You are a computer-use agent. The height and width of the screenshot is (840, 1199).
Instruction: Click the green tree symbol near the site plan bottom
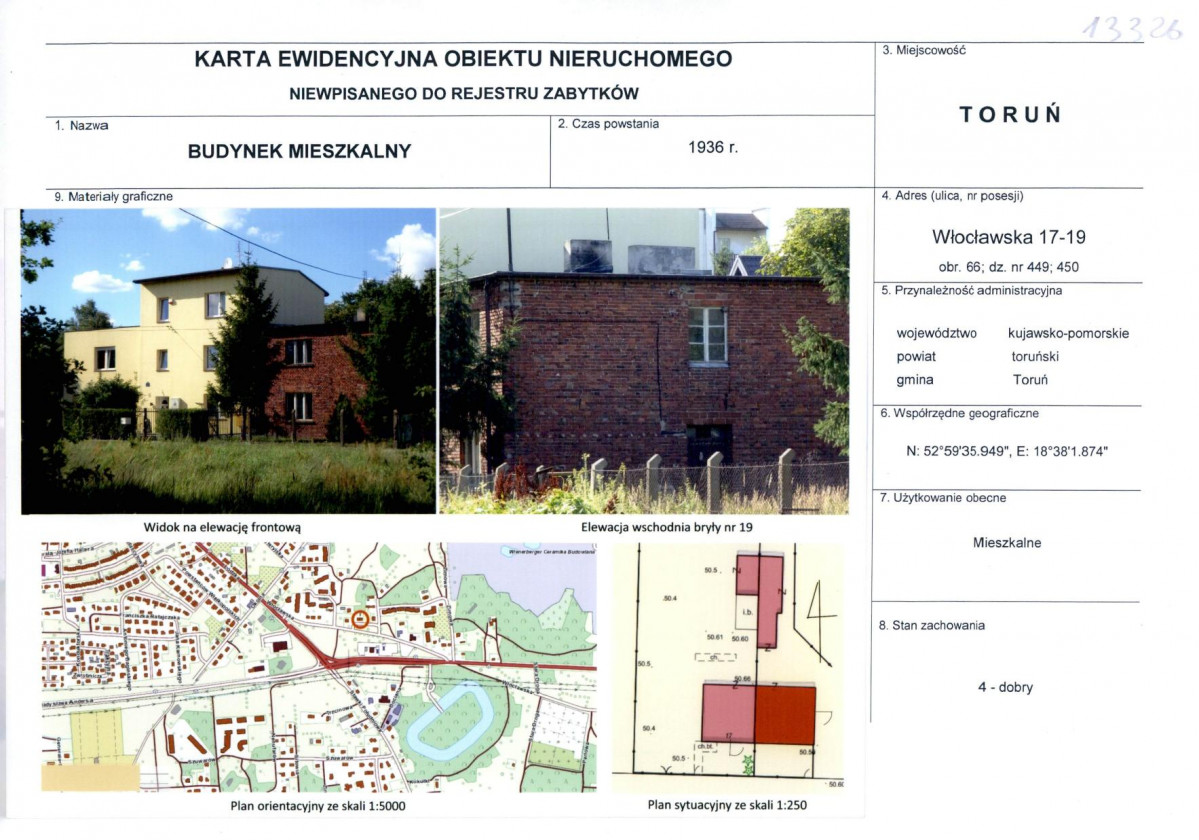(x=748, y=763)
